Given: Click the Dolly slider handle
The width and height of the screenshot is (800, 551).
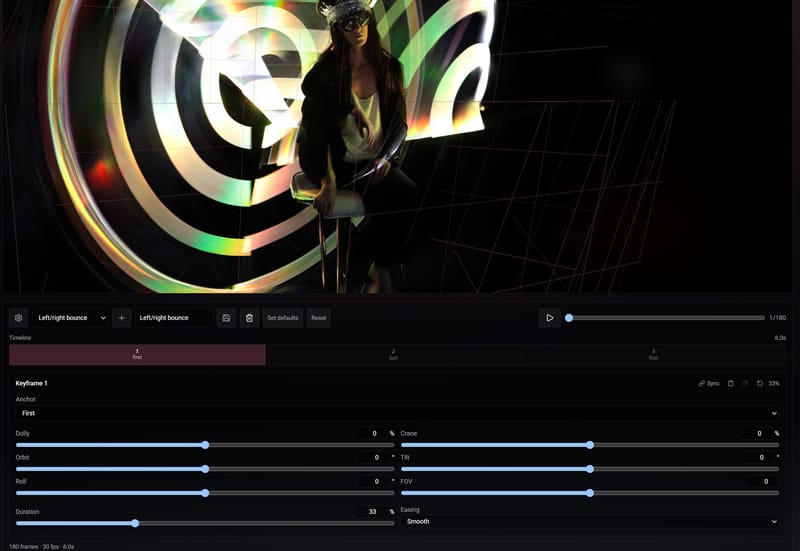Looking at the screenshot, I should pyautogui.click(x=205, y=445).
